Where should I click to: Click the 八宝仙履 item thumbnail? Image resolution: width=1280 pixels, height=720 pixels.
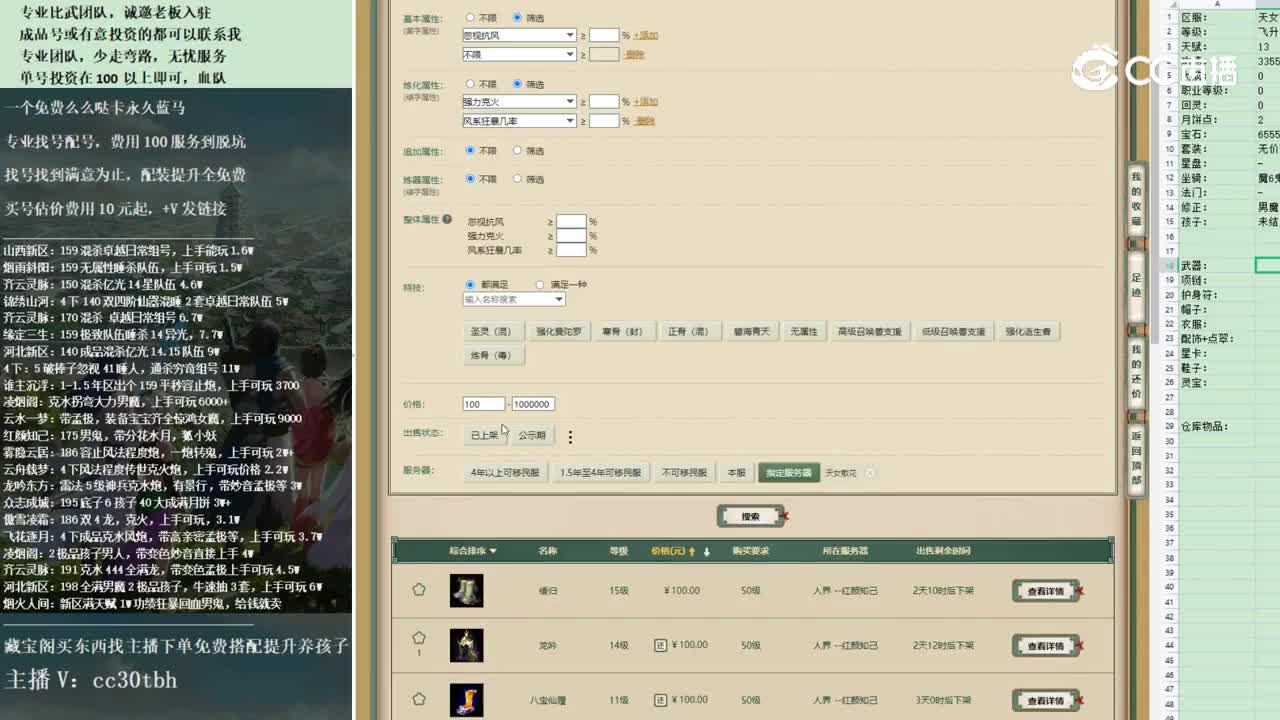[x=466, y=699]
